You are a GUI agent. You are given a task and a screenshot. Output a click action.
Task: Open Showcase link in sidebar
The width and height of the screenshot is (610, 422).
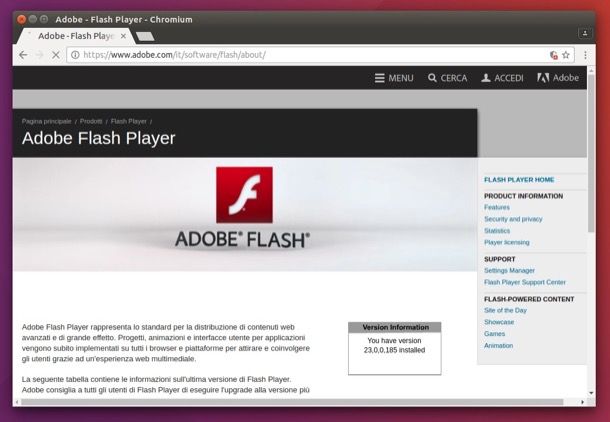(x=499, y=322)
